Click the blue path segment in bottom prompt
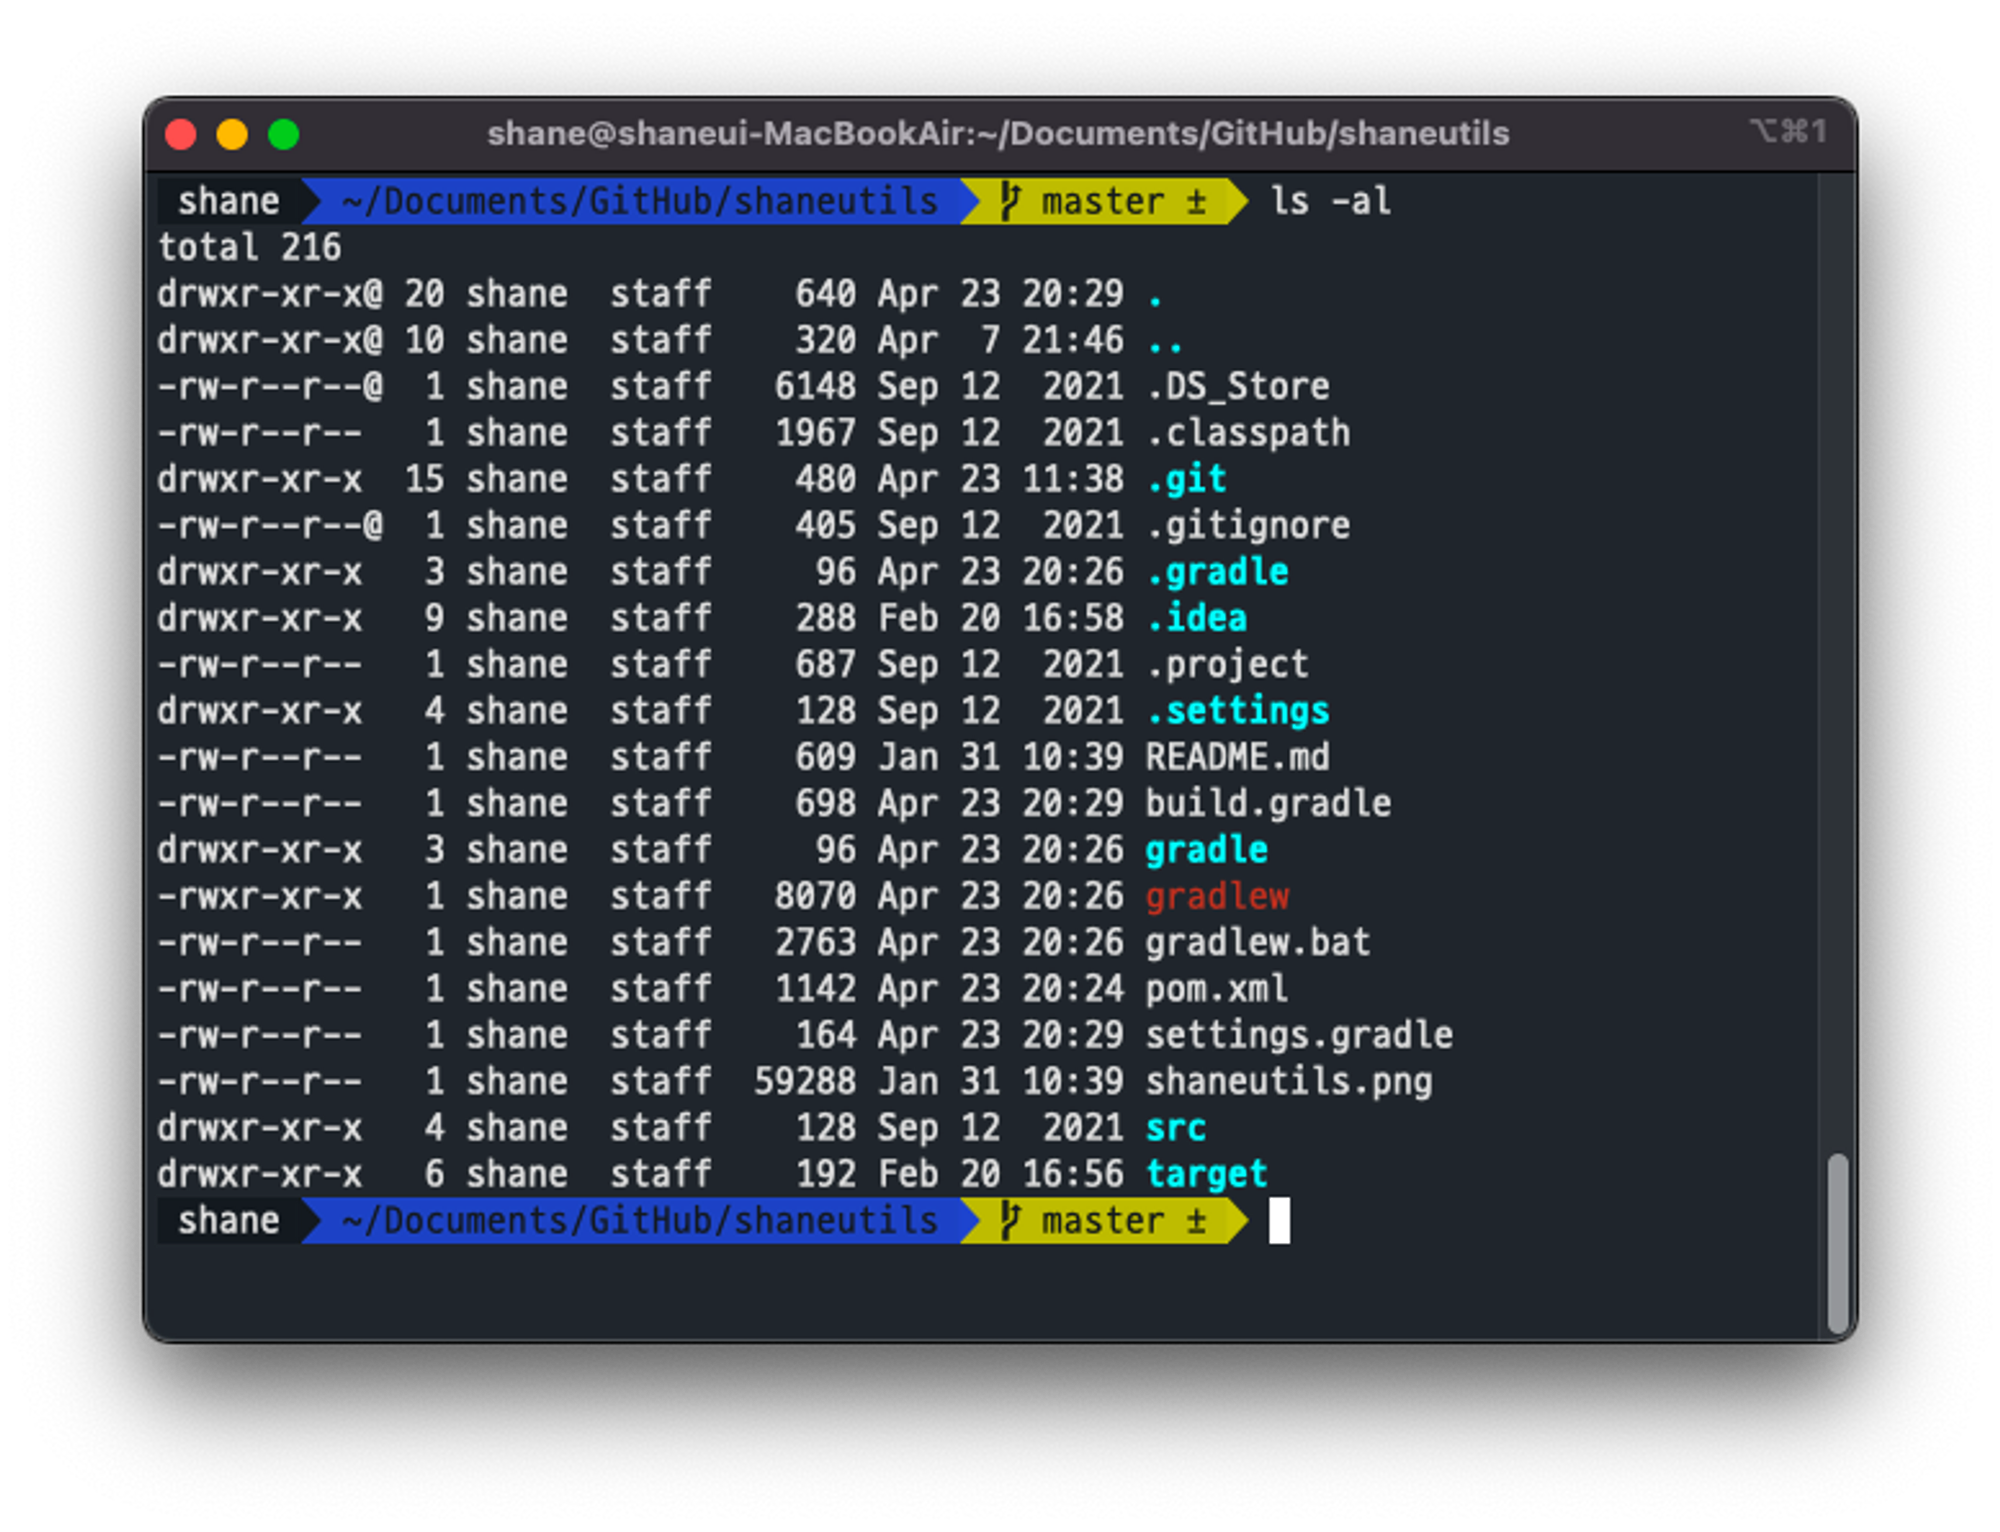This screenshot has width=2000, height=1532. [x=640, y=1220]
